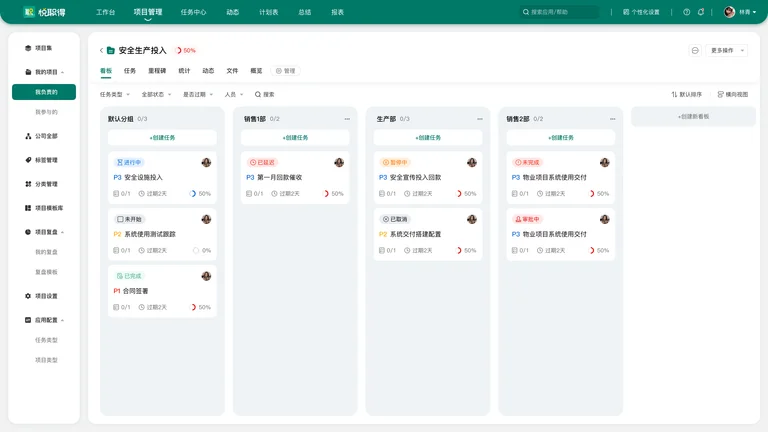Click overdue clock icon on 安全宣传投入回款 card
This screenshot has height=432, width=768.
point(407,194)
